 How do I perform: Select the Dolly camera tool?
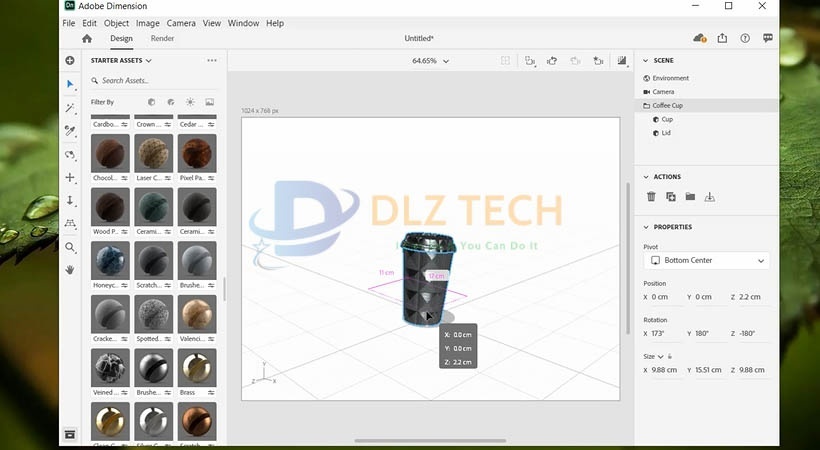tap(70, 200)
